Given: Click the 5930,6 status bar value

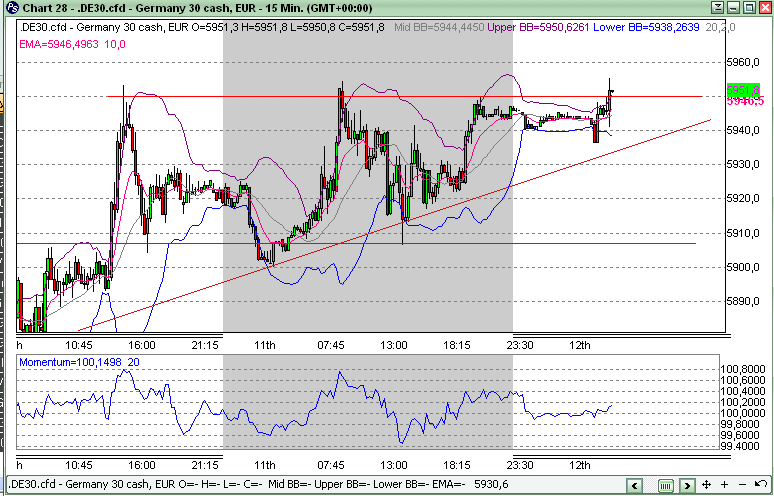Looking at the screenshot, I should point(491,484).
